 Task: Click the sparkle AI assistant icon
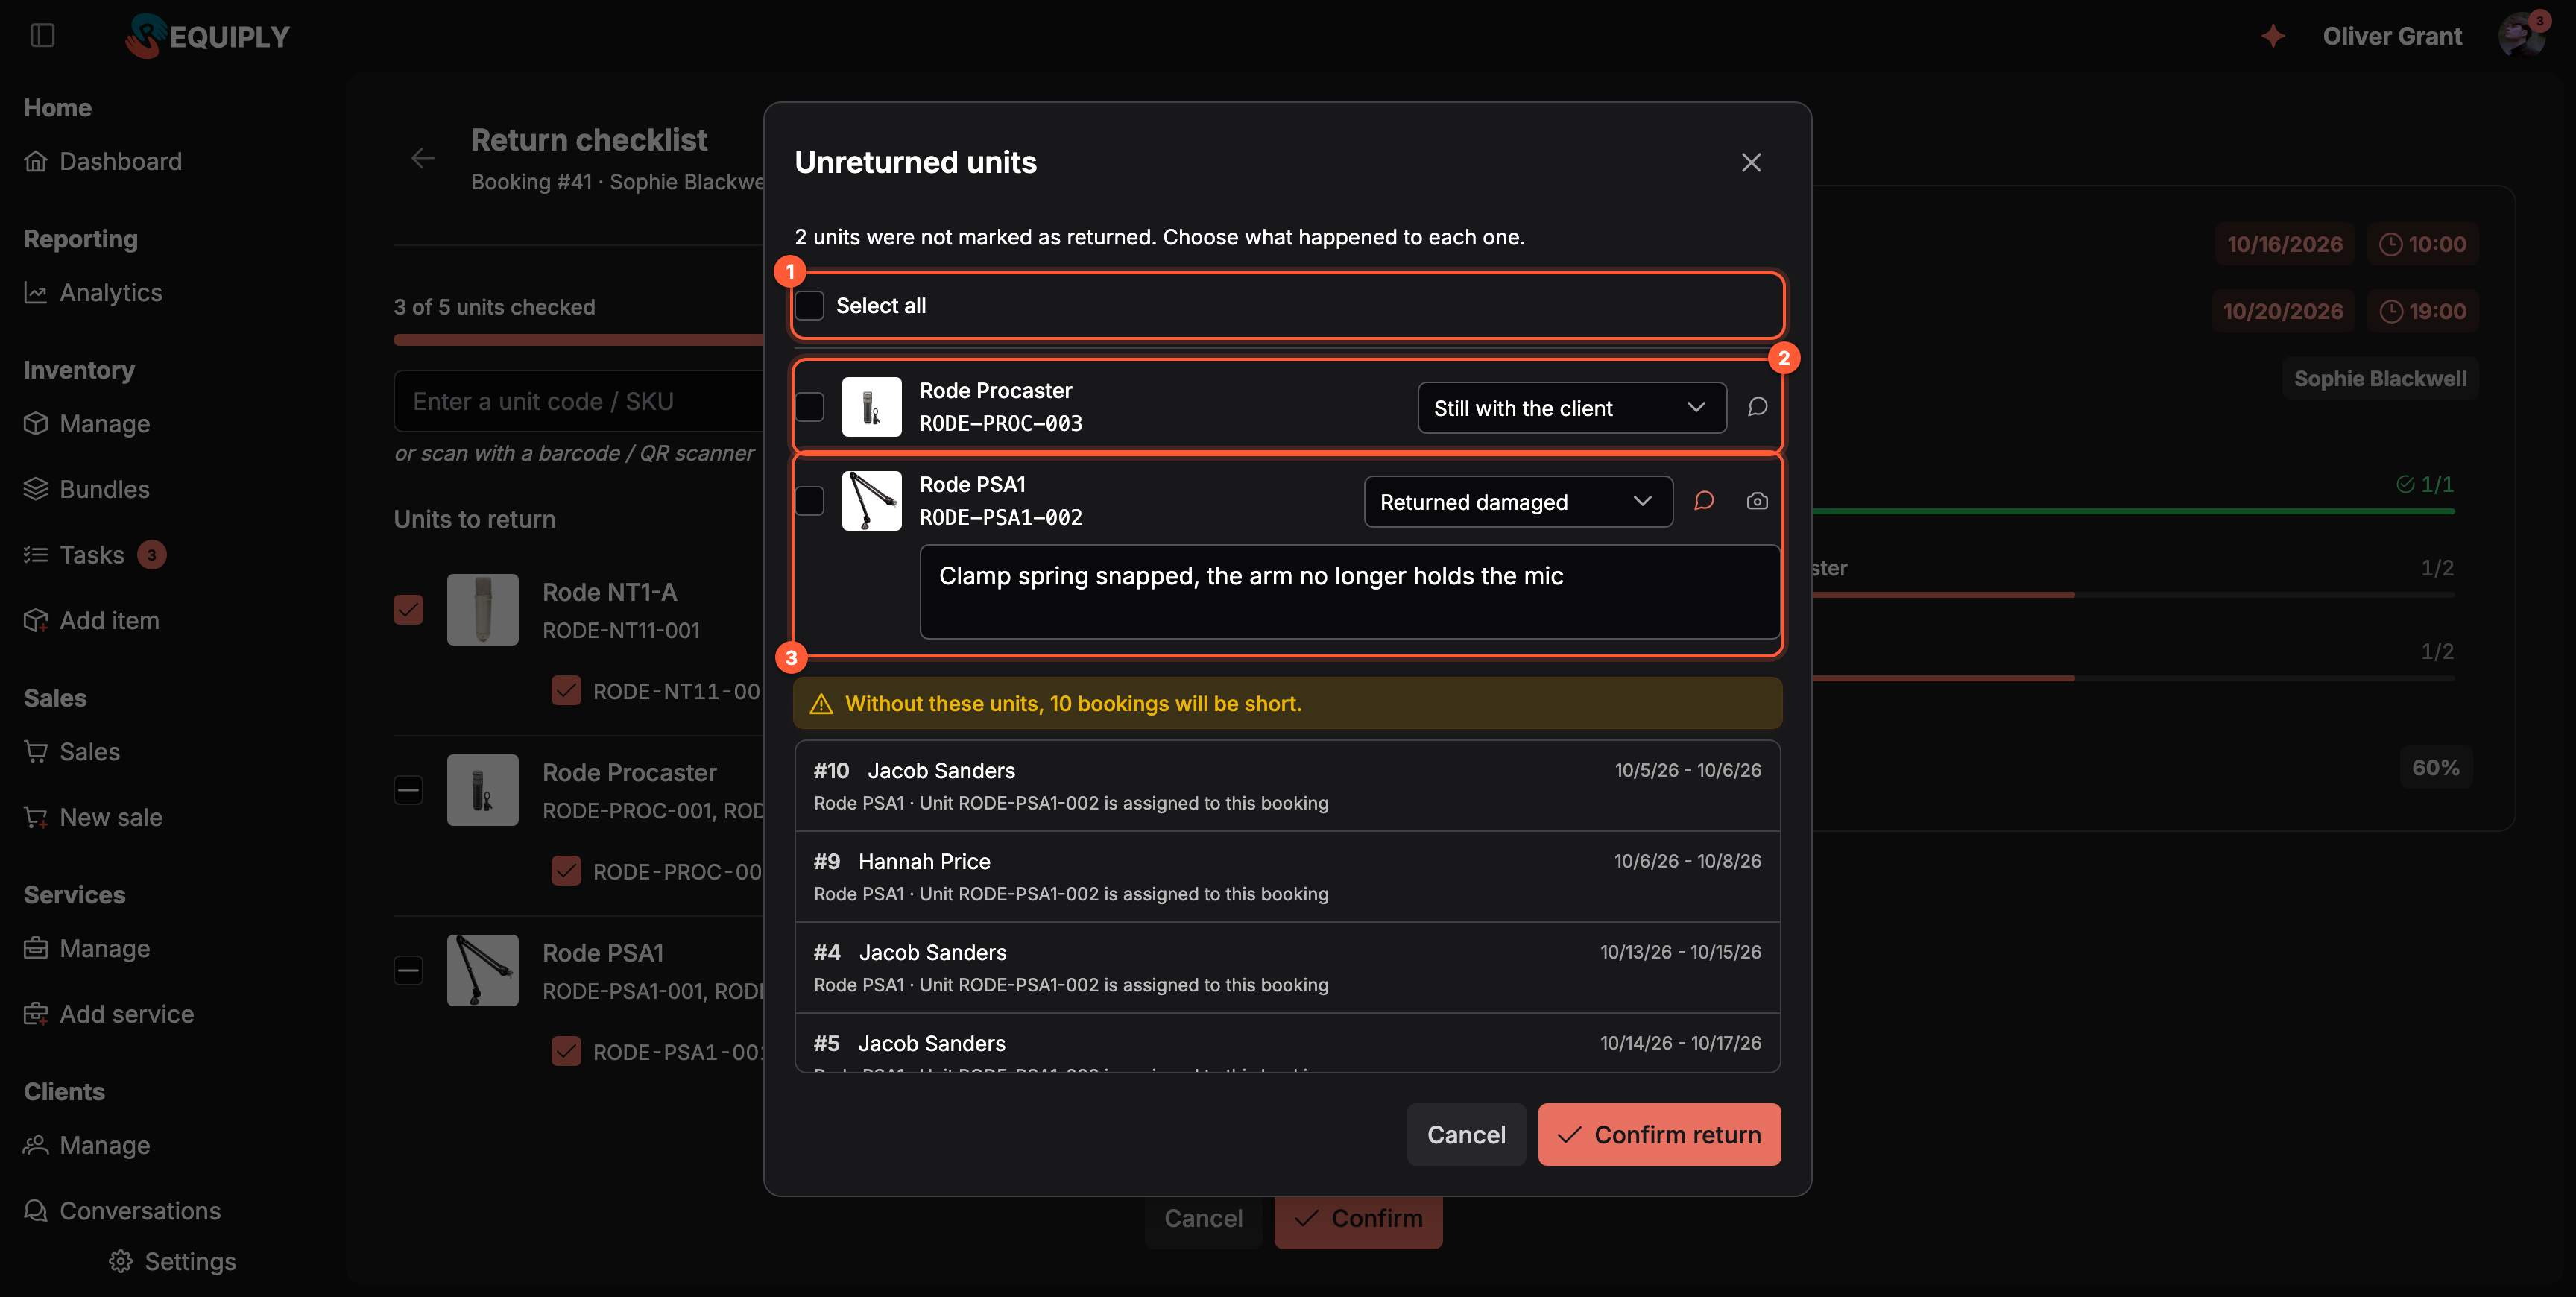coord(2273,36)
